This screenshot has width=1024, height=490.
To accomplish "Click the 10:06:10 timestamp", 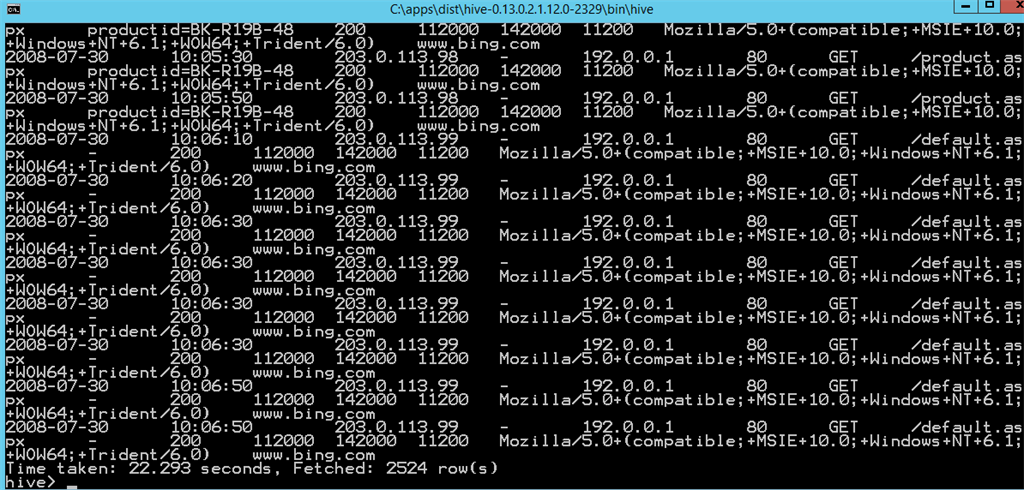I will pos(212,139).
